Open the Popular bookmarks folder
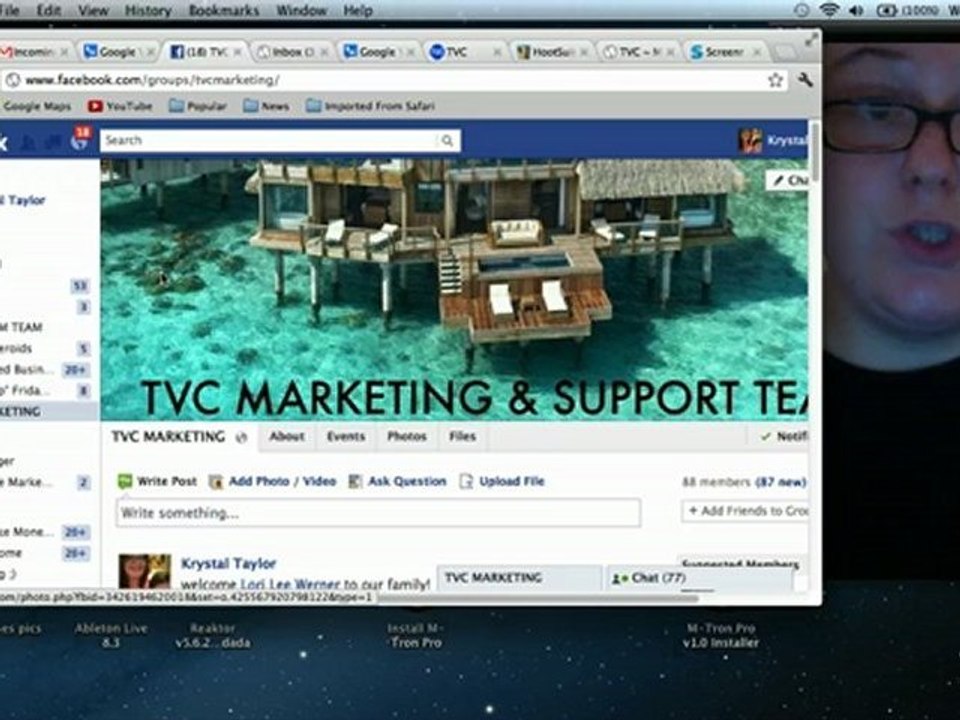Image resolution: width=960 pixels, height=720 pixels. click(198, 106)
